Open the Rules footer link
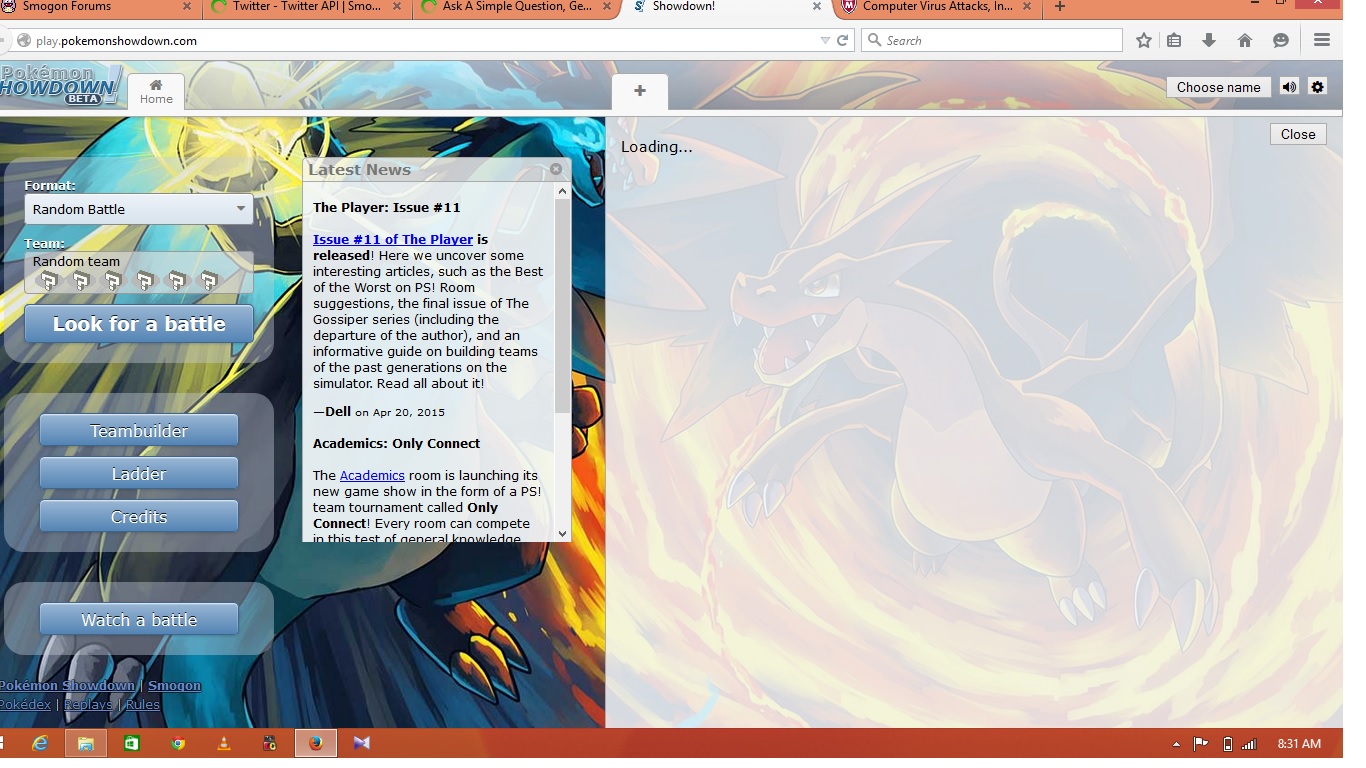1366x768 pixels. [142, 704]
